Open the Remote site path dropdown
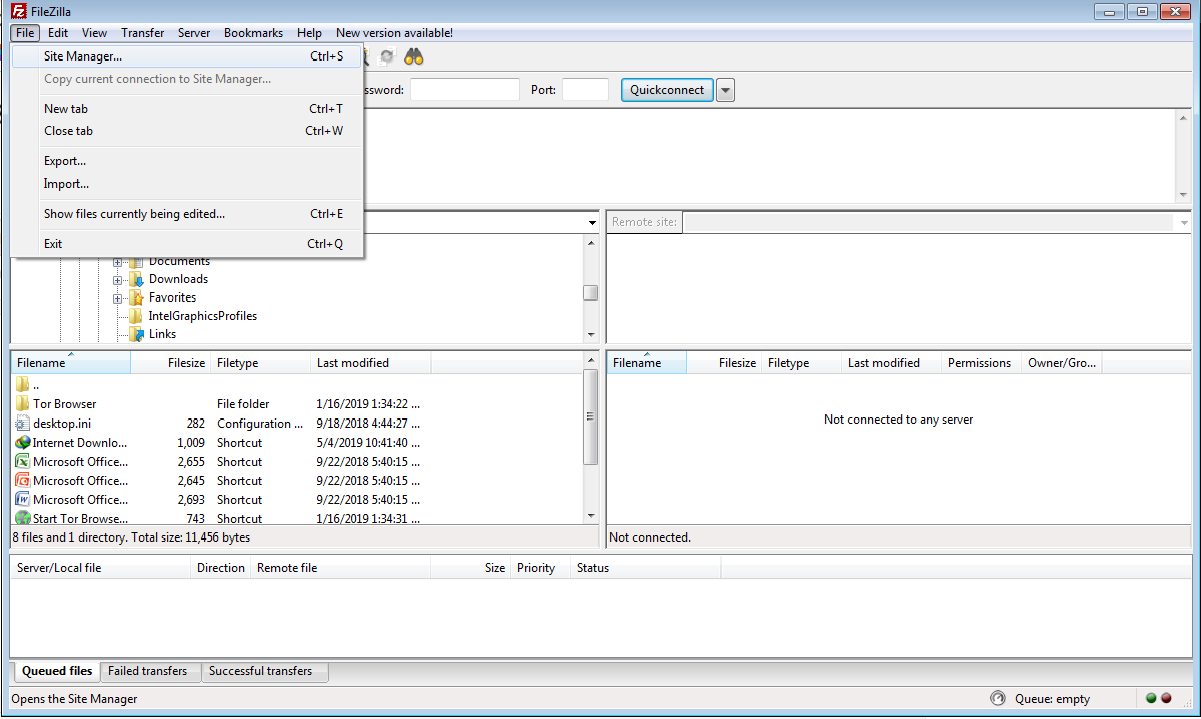Image resolution: width=1201 pixels, height=719 pixels. click(x=1184, y=222)
